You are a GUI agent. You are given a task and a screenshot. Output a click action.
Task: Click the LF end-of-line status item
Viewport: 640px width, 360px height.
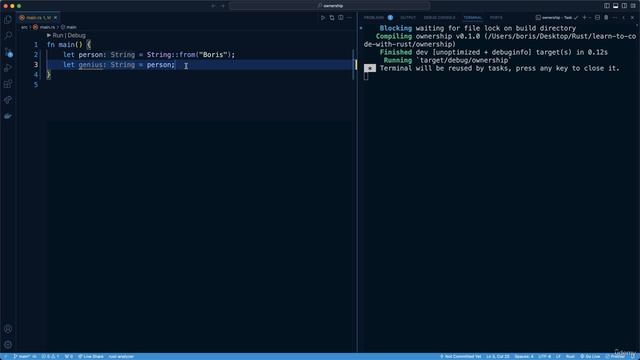(x=558, y=356)
